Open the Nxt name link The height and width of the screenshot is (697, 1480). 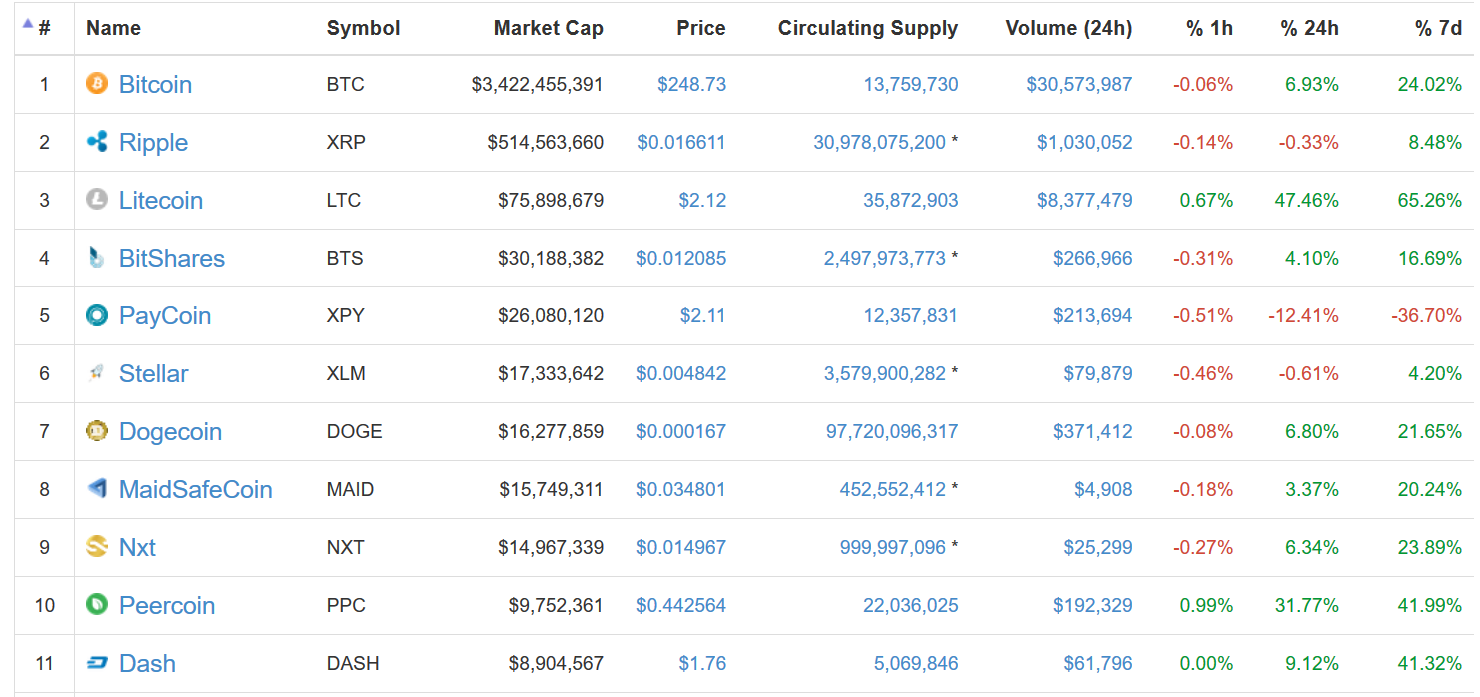137,547
